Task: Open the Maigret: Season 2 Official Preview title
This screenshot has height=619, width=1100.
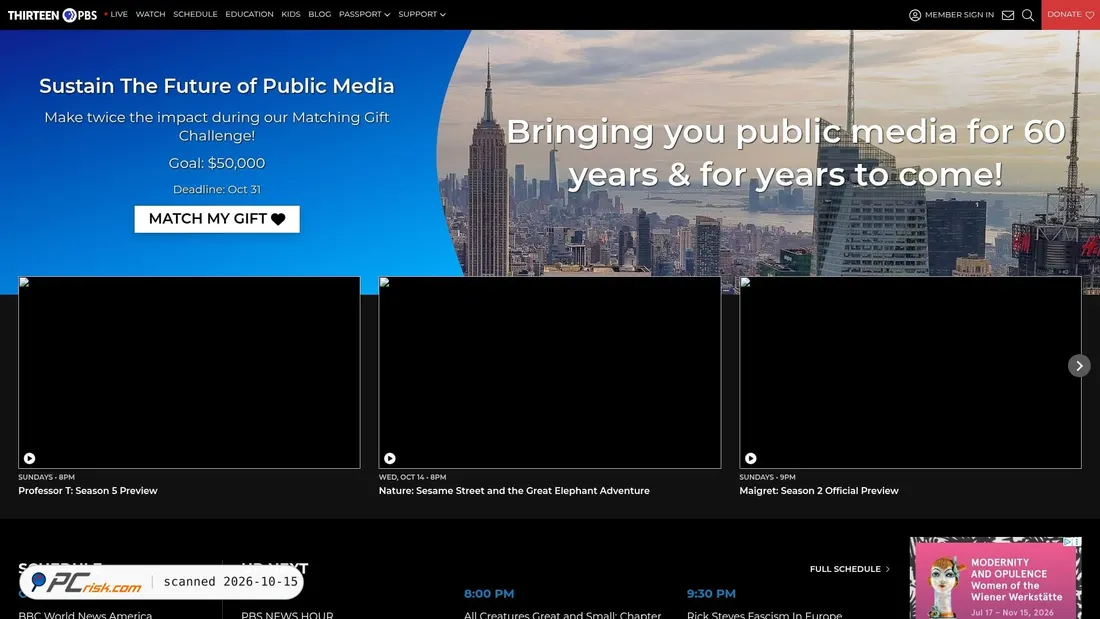Action: pyautogui.click(x=819, y=491)
